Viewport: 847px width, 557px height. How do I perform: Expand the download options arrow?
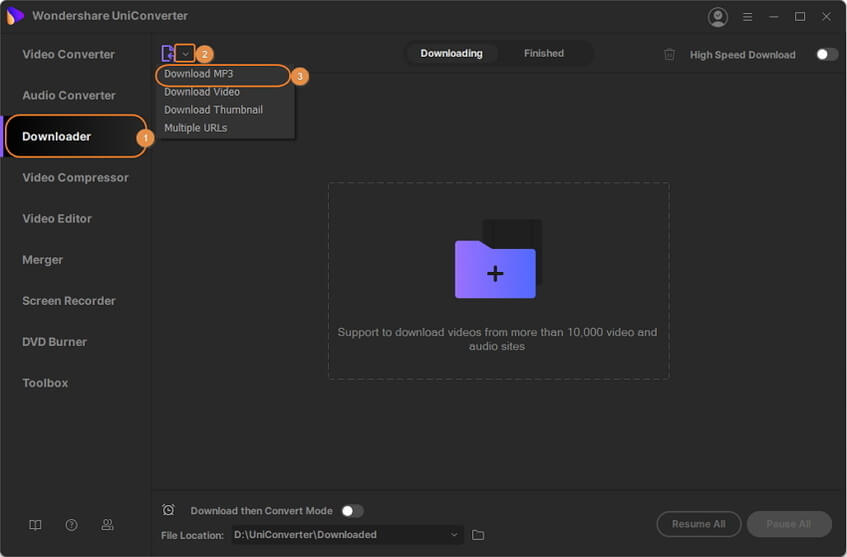(185, 53)
